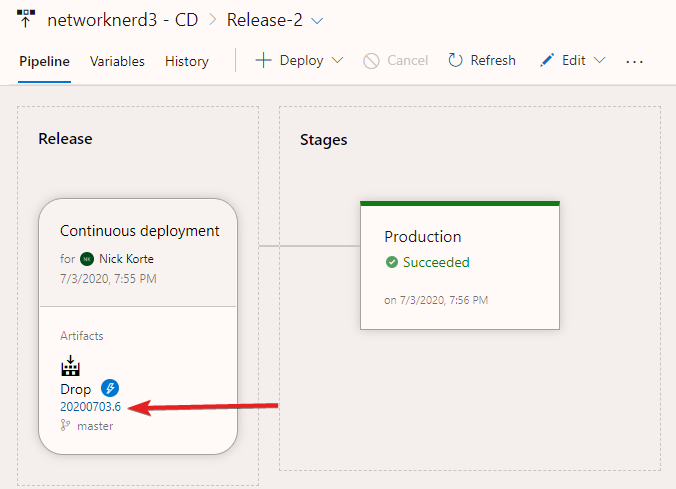Open the networknerd3 - CD breadcrumb link
Screen dimensions: 676x489
[122, 20]
